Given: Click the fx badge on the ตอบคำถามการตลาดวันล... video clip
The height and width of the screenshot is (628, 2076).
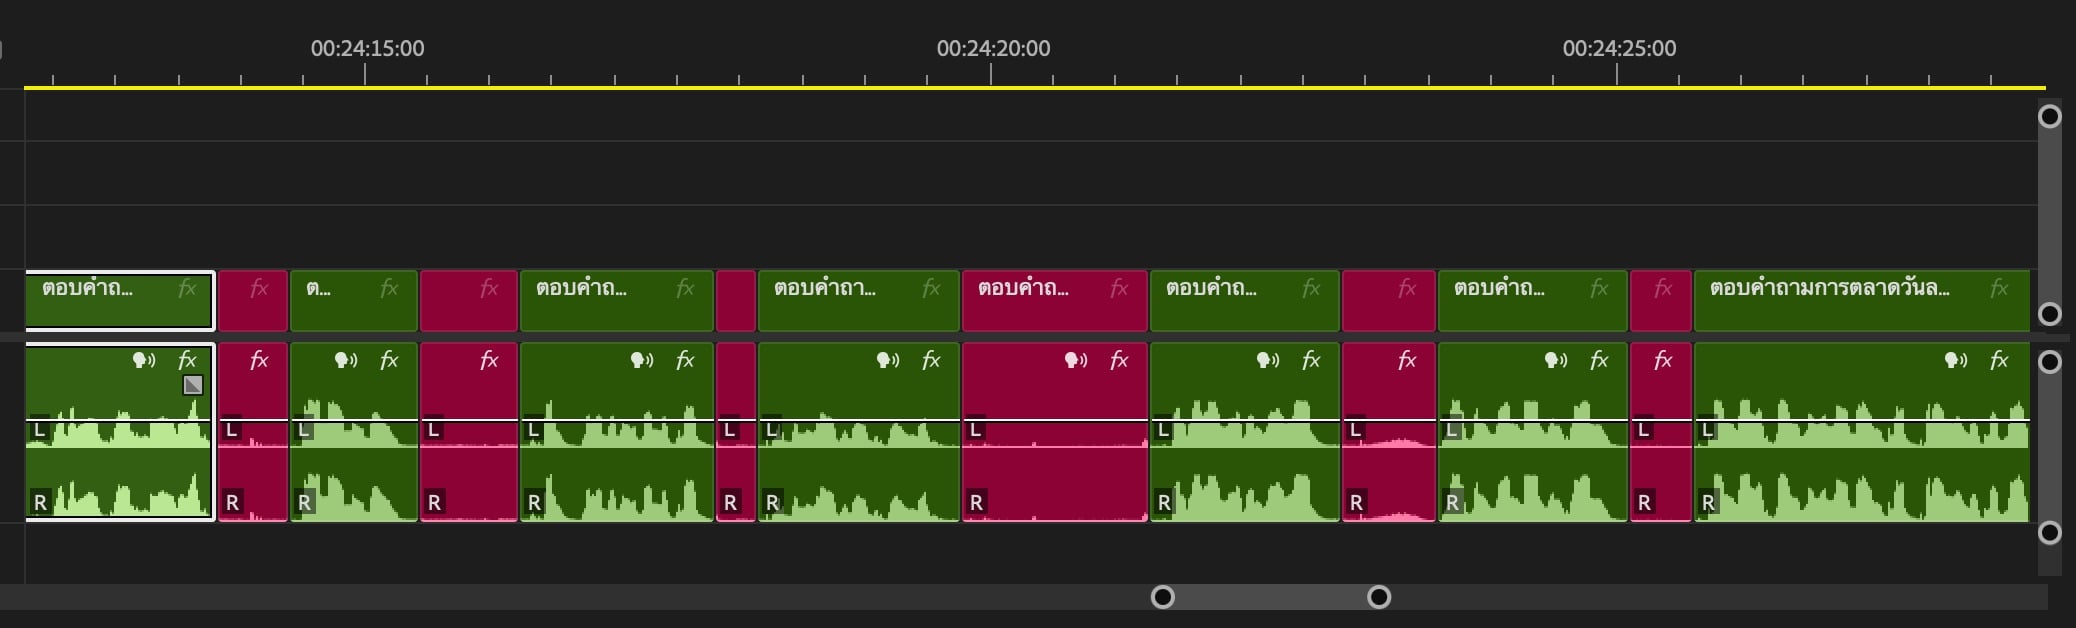Looking at the screenshot, I should click(x=1998, y=289).
